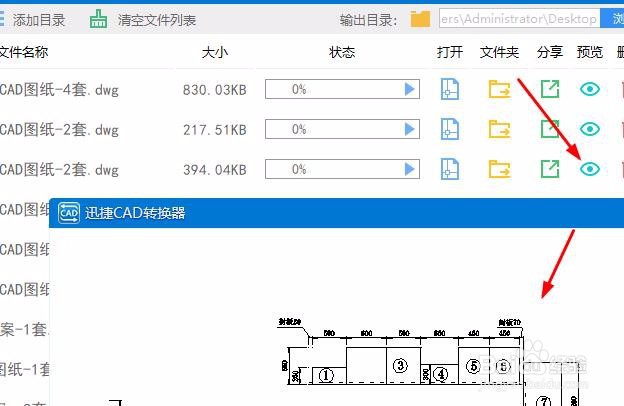This screenshot has width=624, height=406.
Task: Start conversion of the 217.51KB file
Action: 410,129
